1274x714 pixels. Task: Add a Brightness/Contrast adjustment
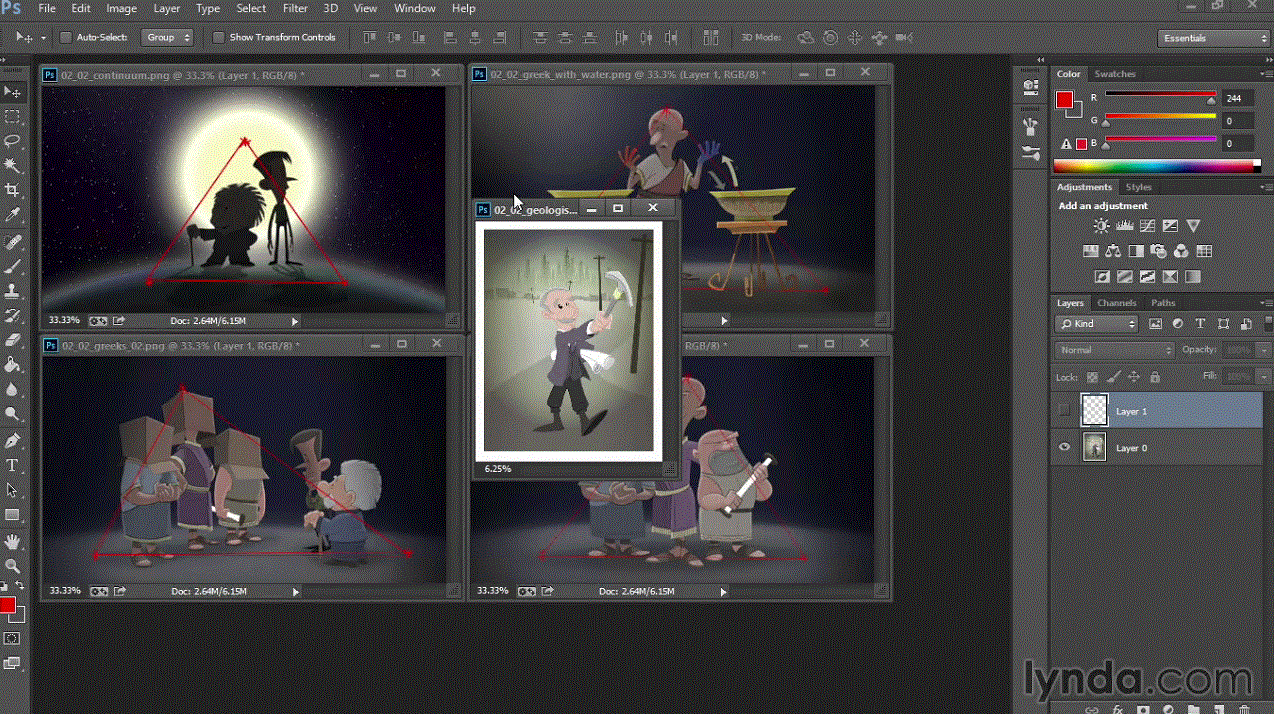pyautogui.click(x=1101, y=227)
